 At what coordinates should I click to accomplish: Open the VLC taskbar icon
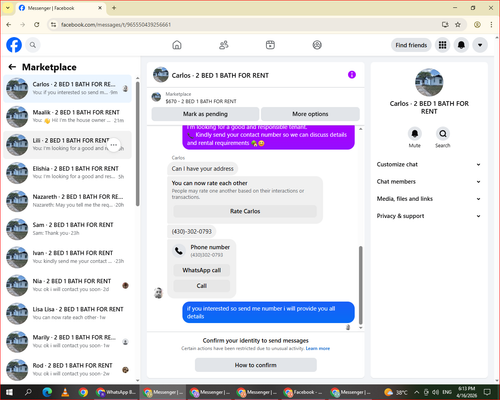(x=65, y=392)
